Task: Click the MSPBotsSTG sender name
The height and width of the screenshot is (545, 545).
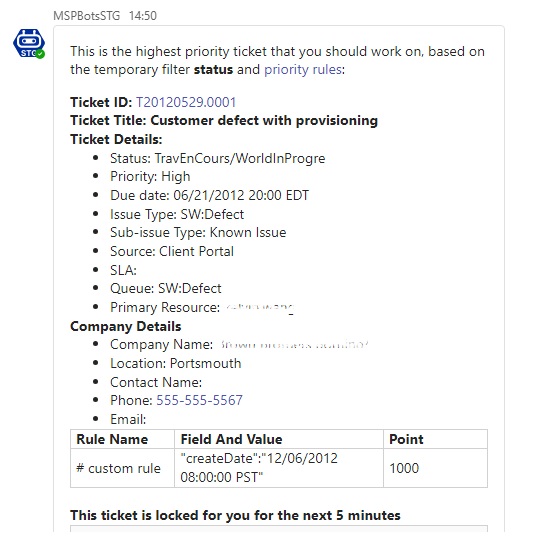Action: (x=87, y=16)
